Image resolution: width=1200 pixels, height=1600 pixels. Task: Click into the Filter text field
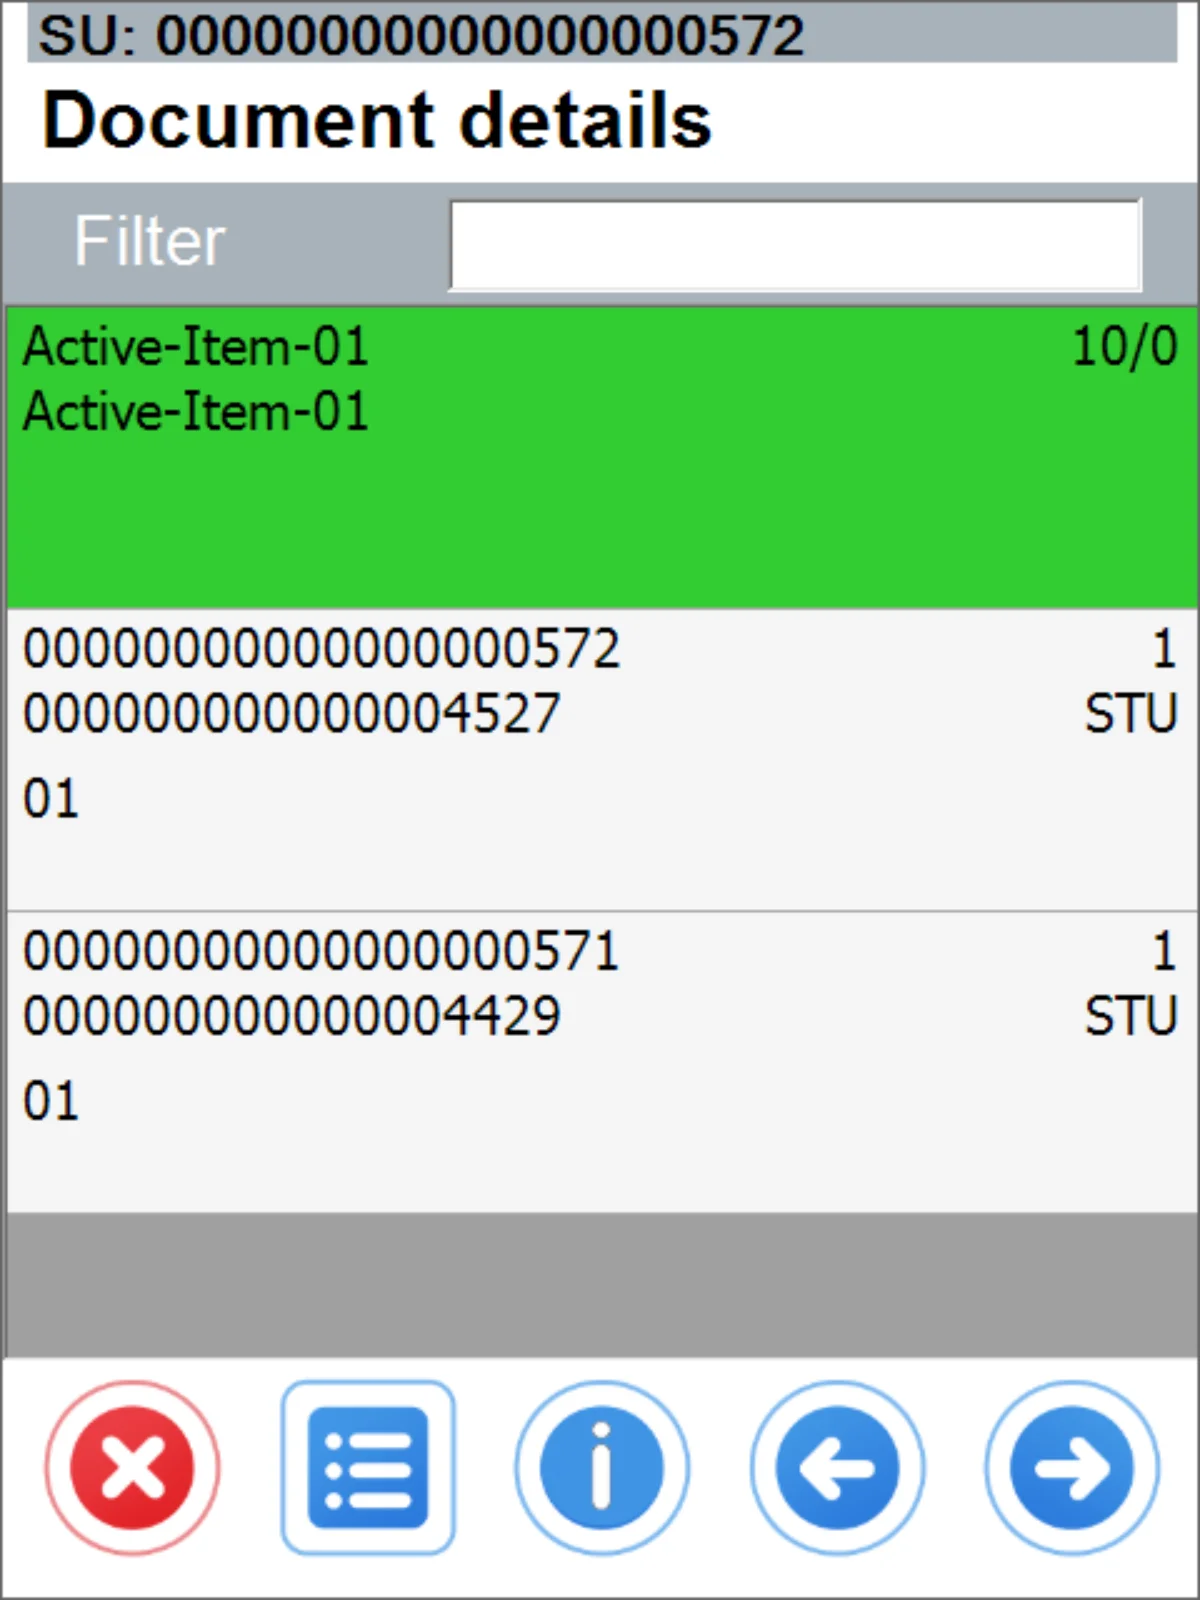pos(795,246)
